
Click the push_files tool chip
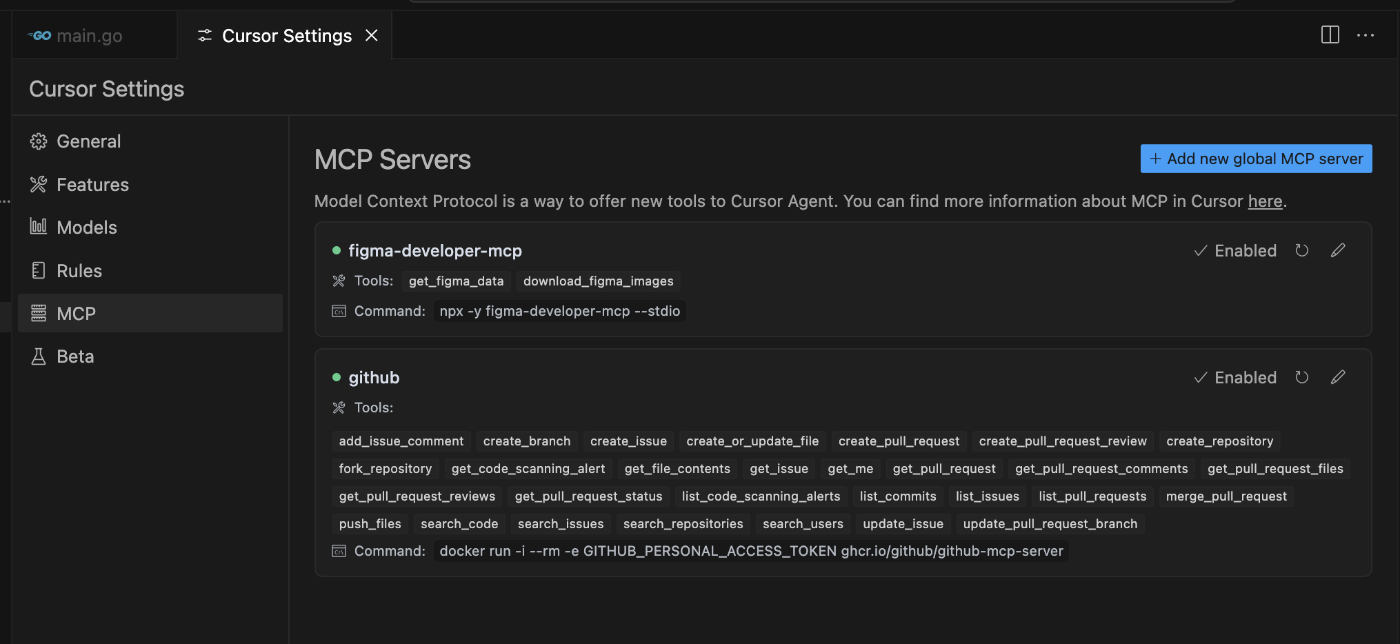(370, 524)
